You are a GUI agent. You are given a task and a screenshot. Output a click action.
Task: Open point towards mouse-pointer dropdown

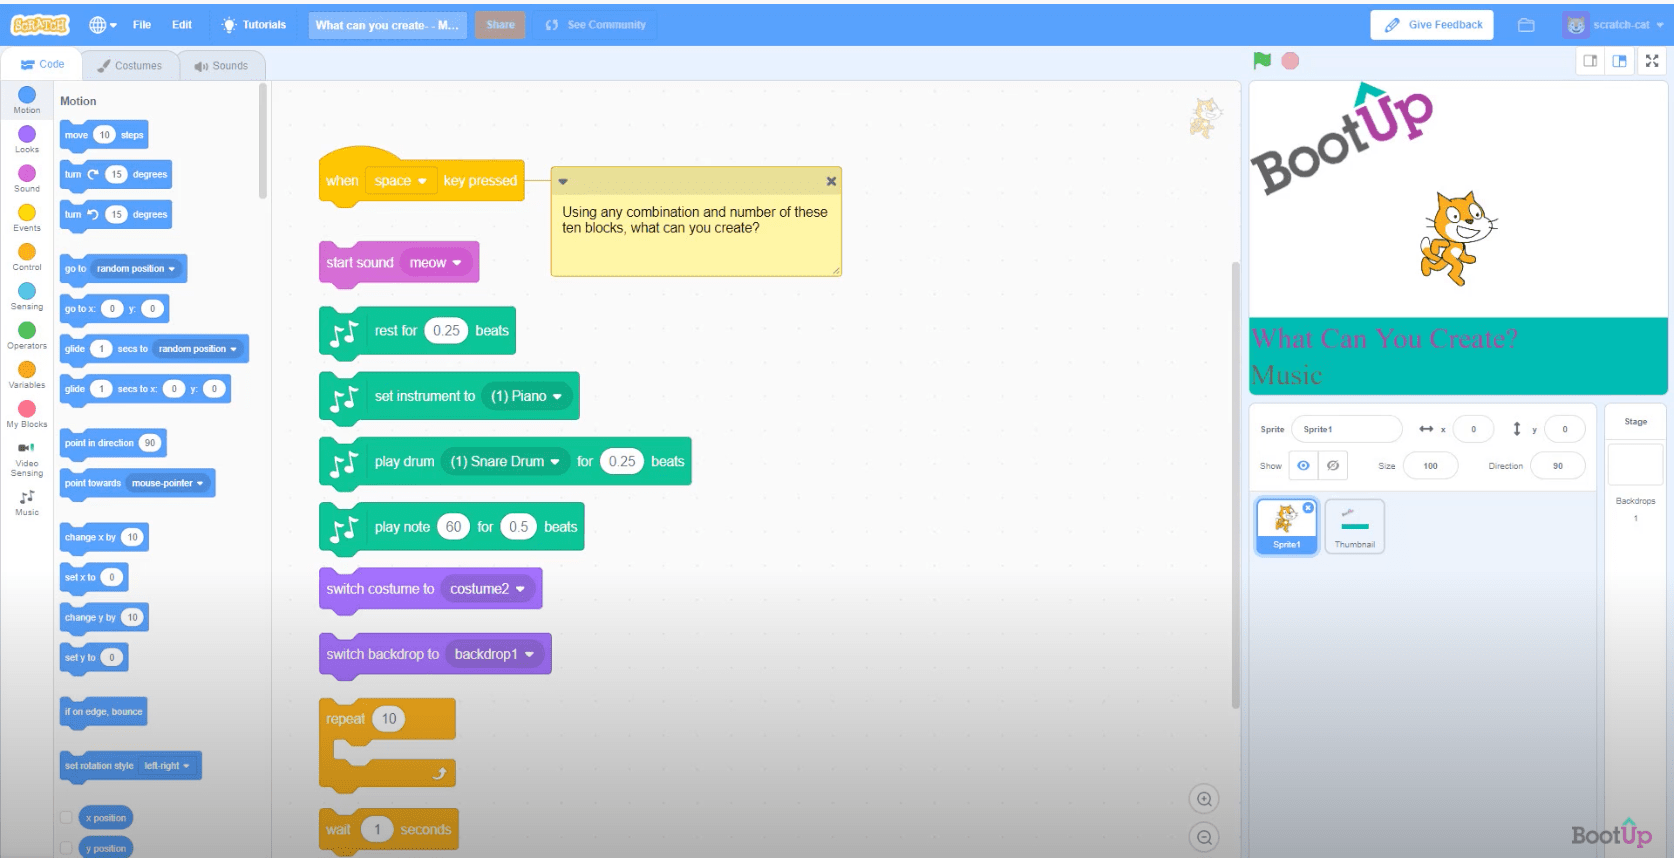pos(168,483)
